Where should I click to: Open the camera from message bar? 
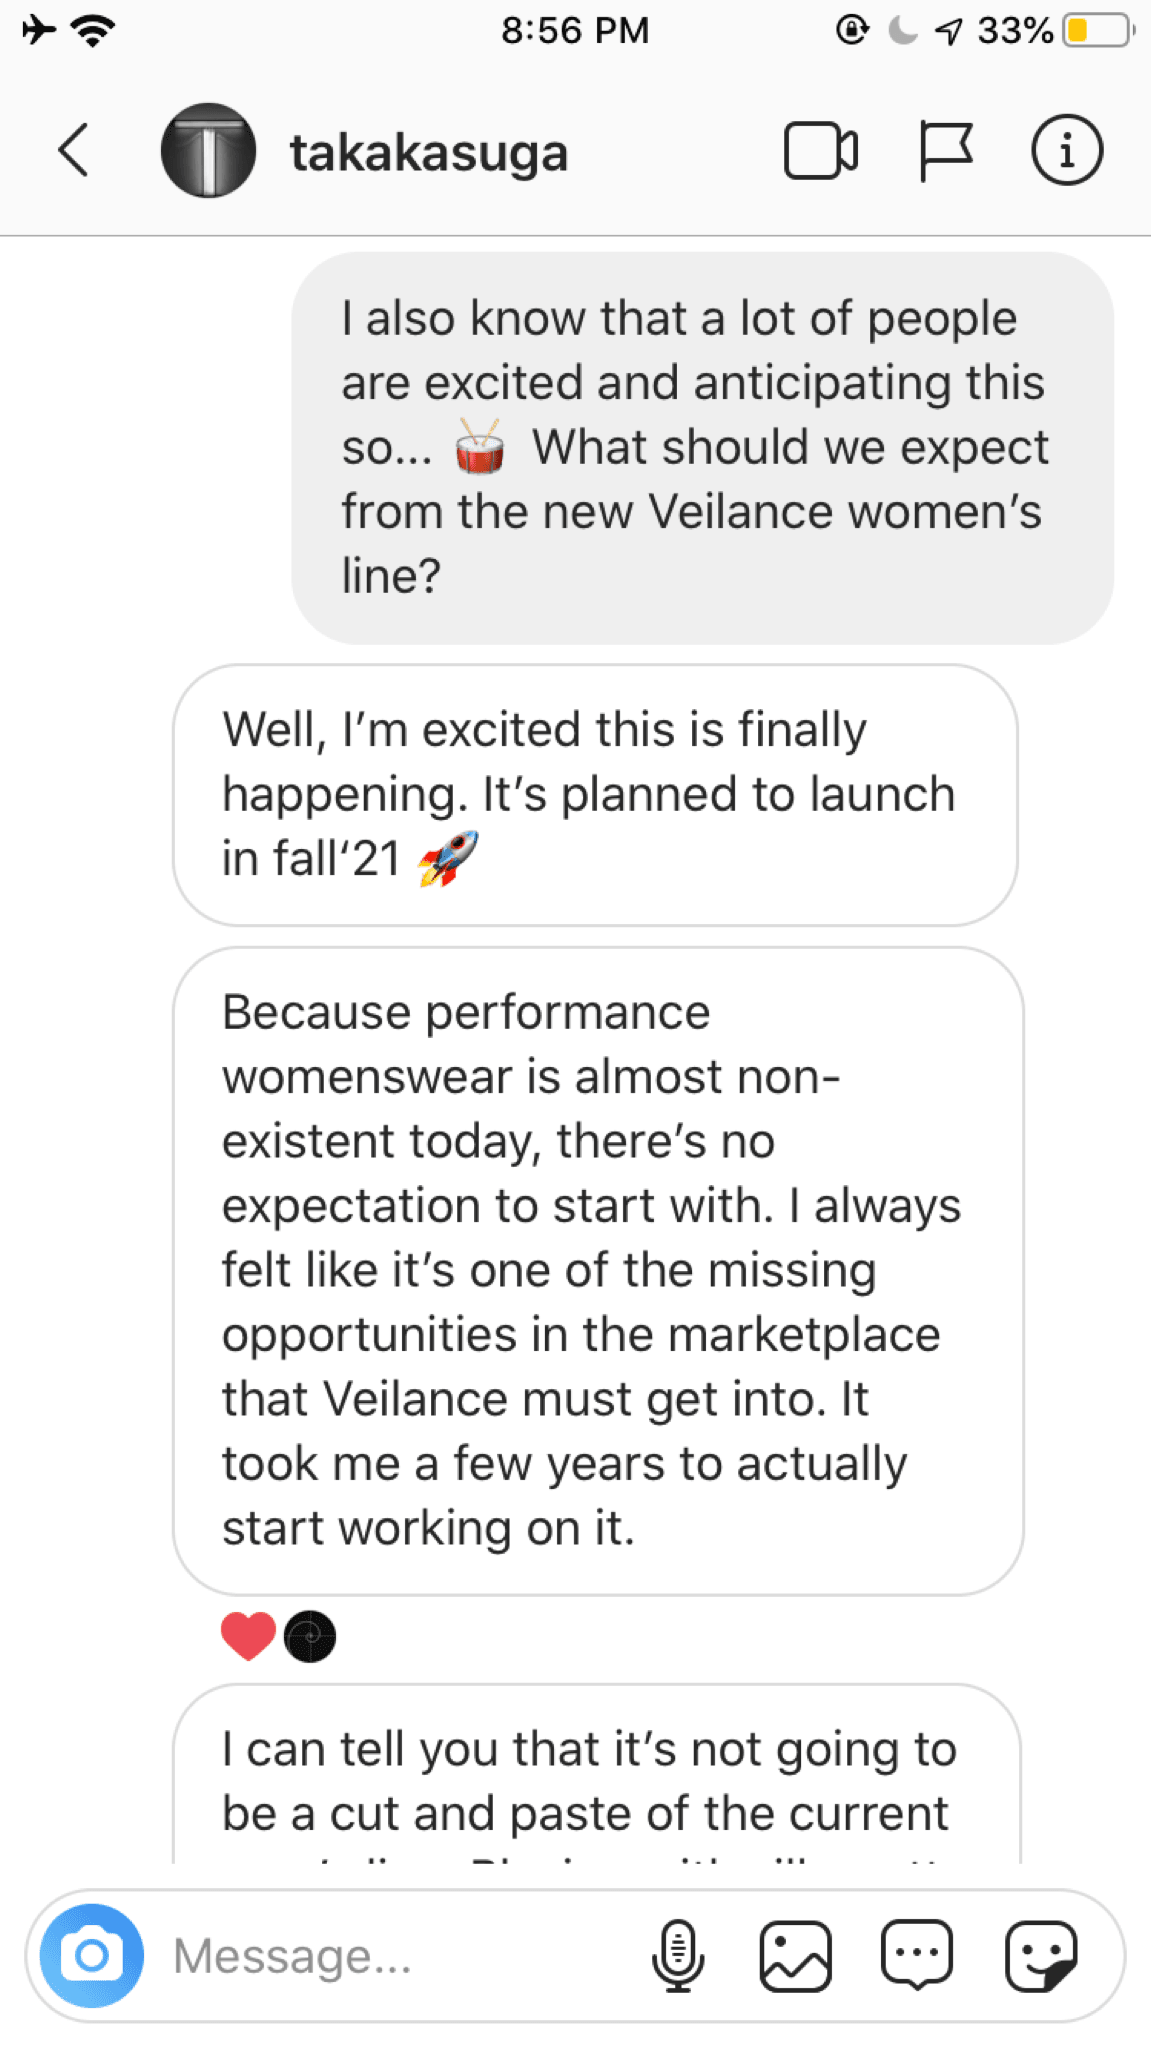[91, 1955]
